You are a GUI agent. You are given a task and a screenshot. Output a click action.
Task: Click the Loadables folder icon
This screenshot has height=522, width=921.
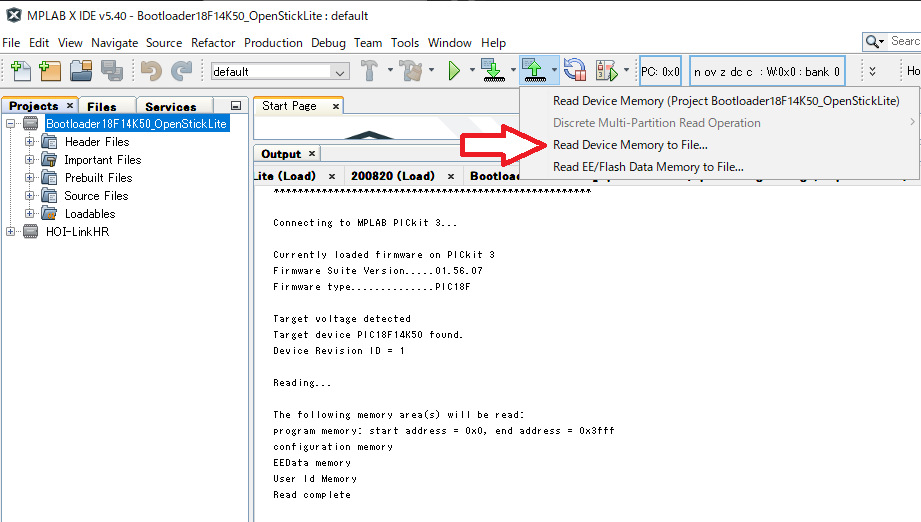tap(49, 214)
